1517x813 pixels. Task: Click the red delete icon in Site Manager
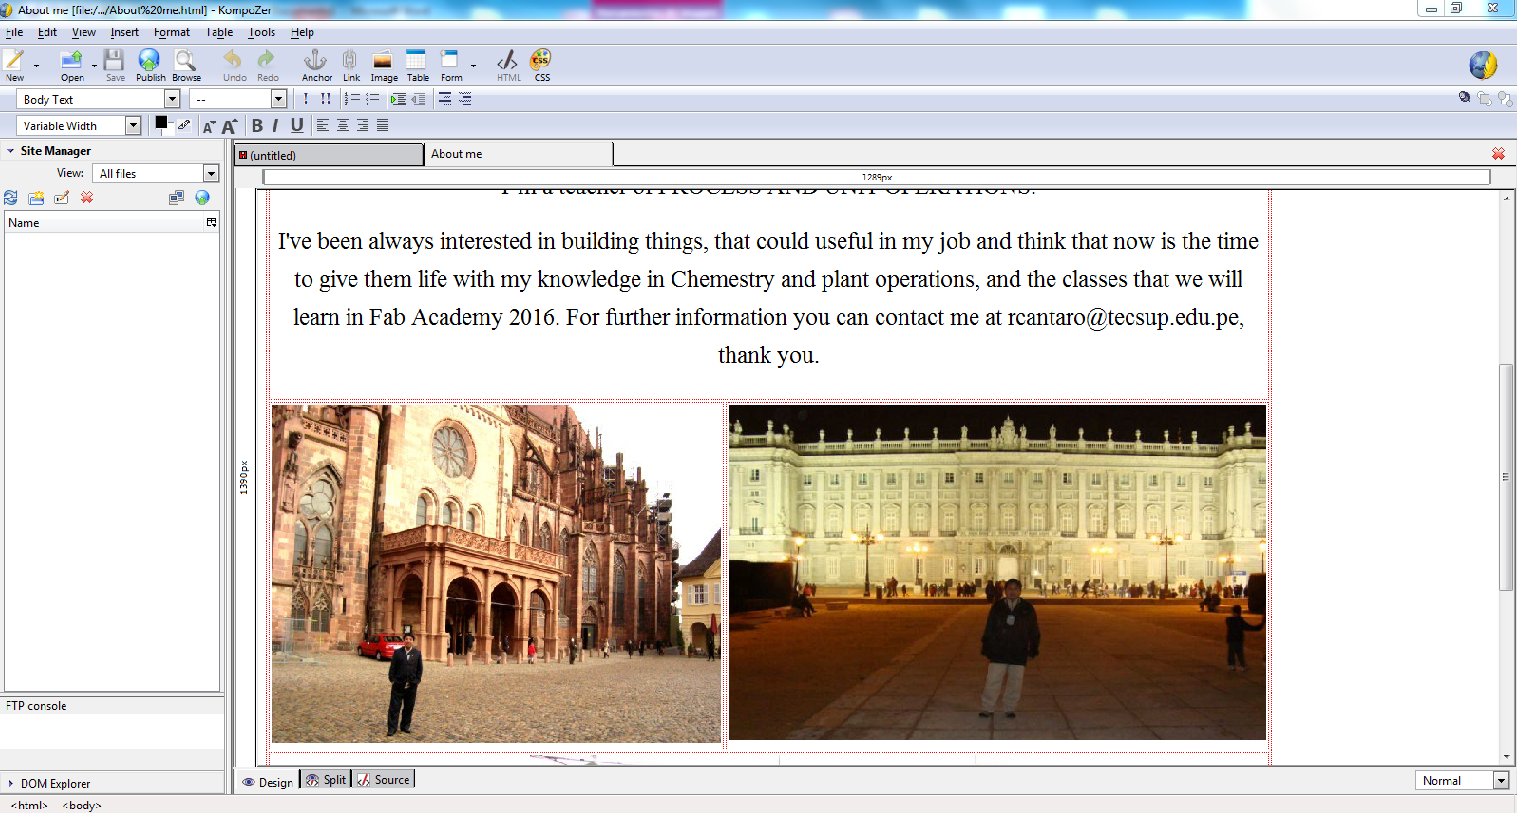(87, 198)
